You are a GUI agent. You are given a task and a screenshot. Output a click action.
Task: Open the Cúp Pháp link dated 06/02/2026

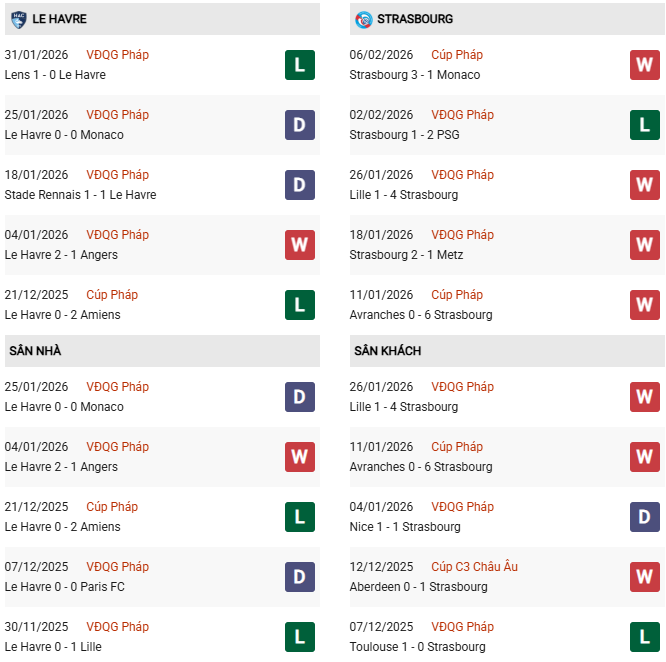click(x=457, y=55)
